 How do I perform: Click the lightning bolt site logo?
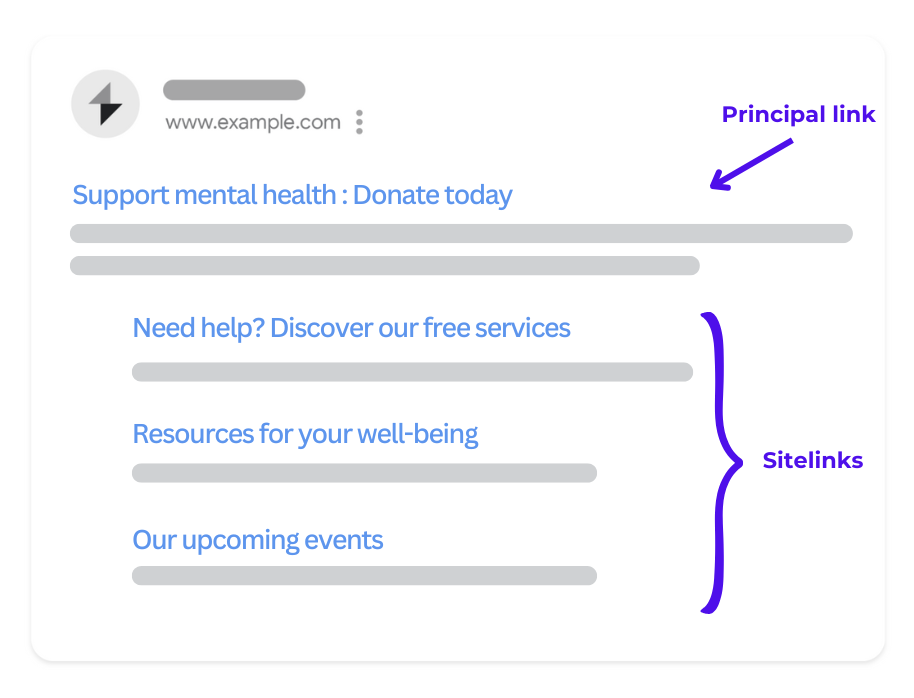pyautogui.click(x=106, y=104)
